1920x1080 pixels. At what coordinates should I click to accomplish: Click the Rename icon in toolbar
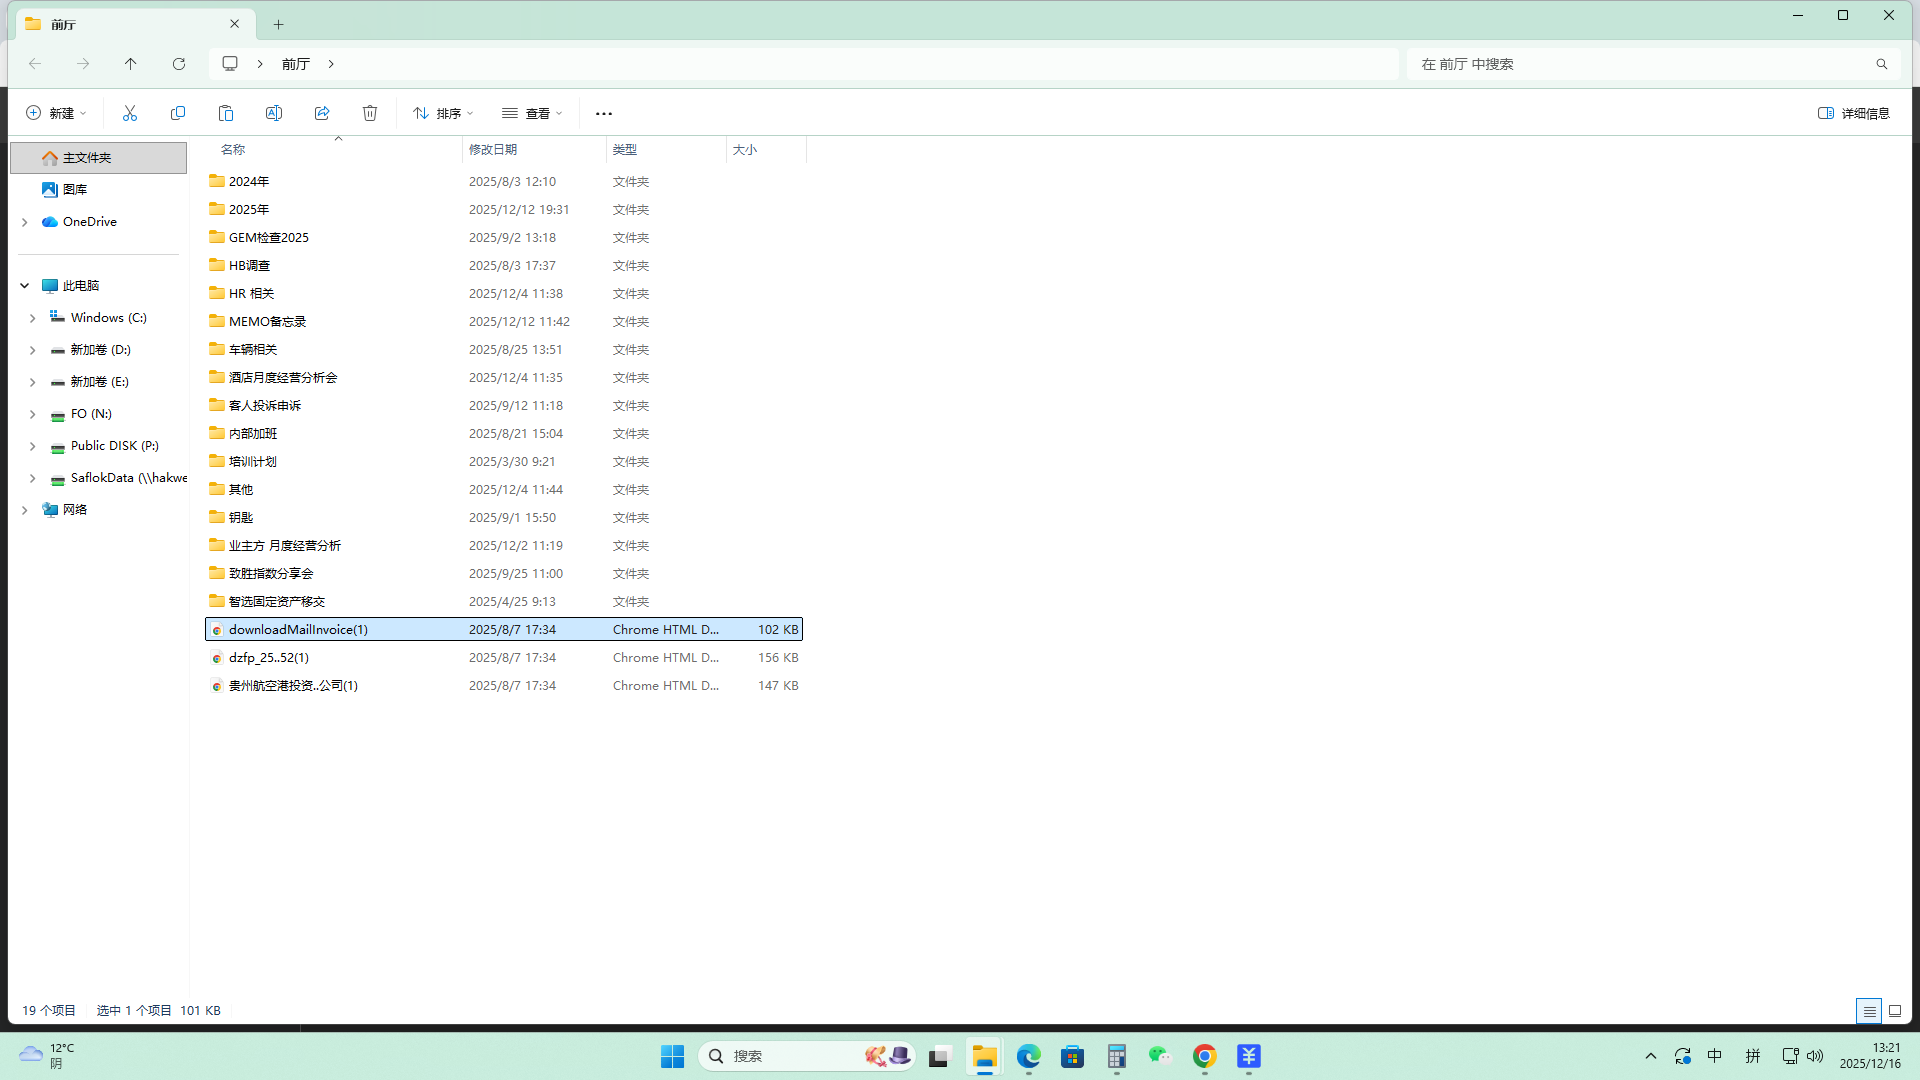pyautogui.click(x=274, y=113)
